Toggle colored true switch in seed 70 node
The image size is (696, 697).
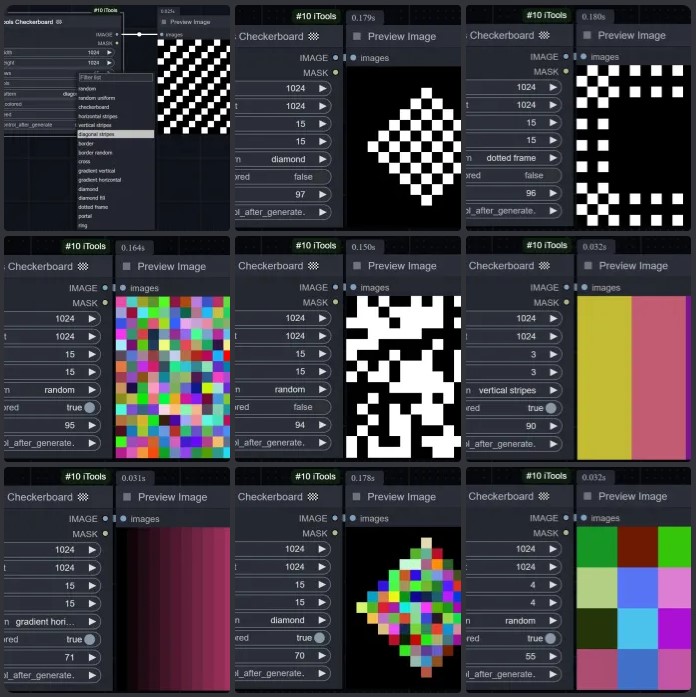pos(283,638)
